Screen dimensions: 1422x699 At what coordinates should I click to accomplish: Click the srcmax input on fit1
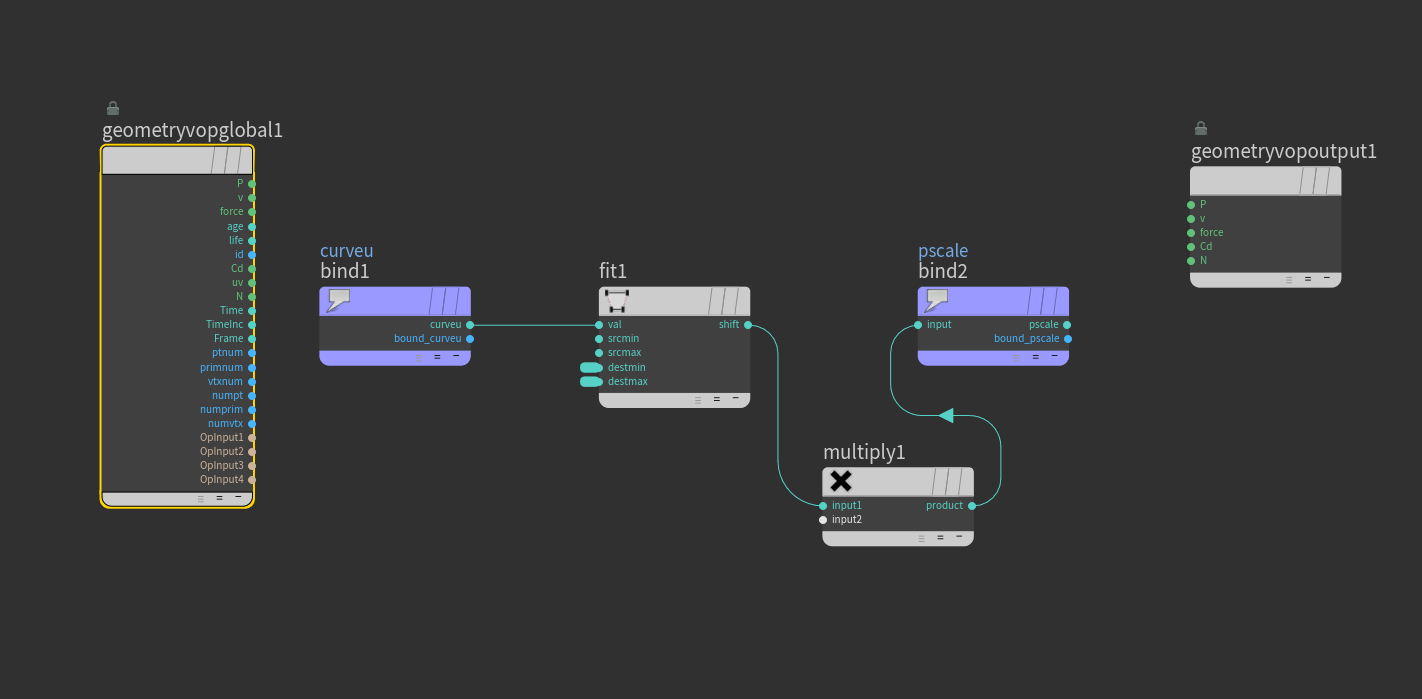[599, 353]
